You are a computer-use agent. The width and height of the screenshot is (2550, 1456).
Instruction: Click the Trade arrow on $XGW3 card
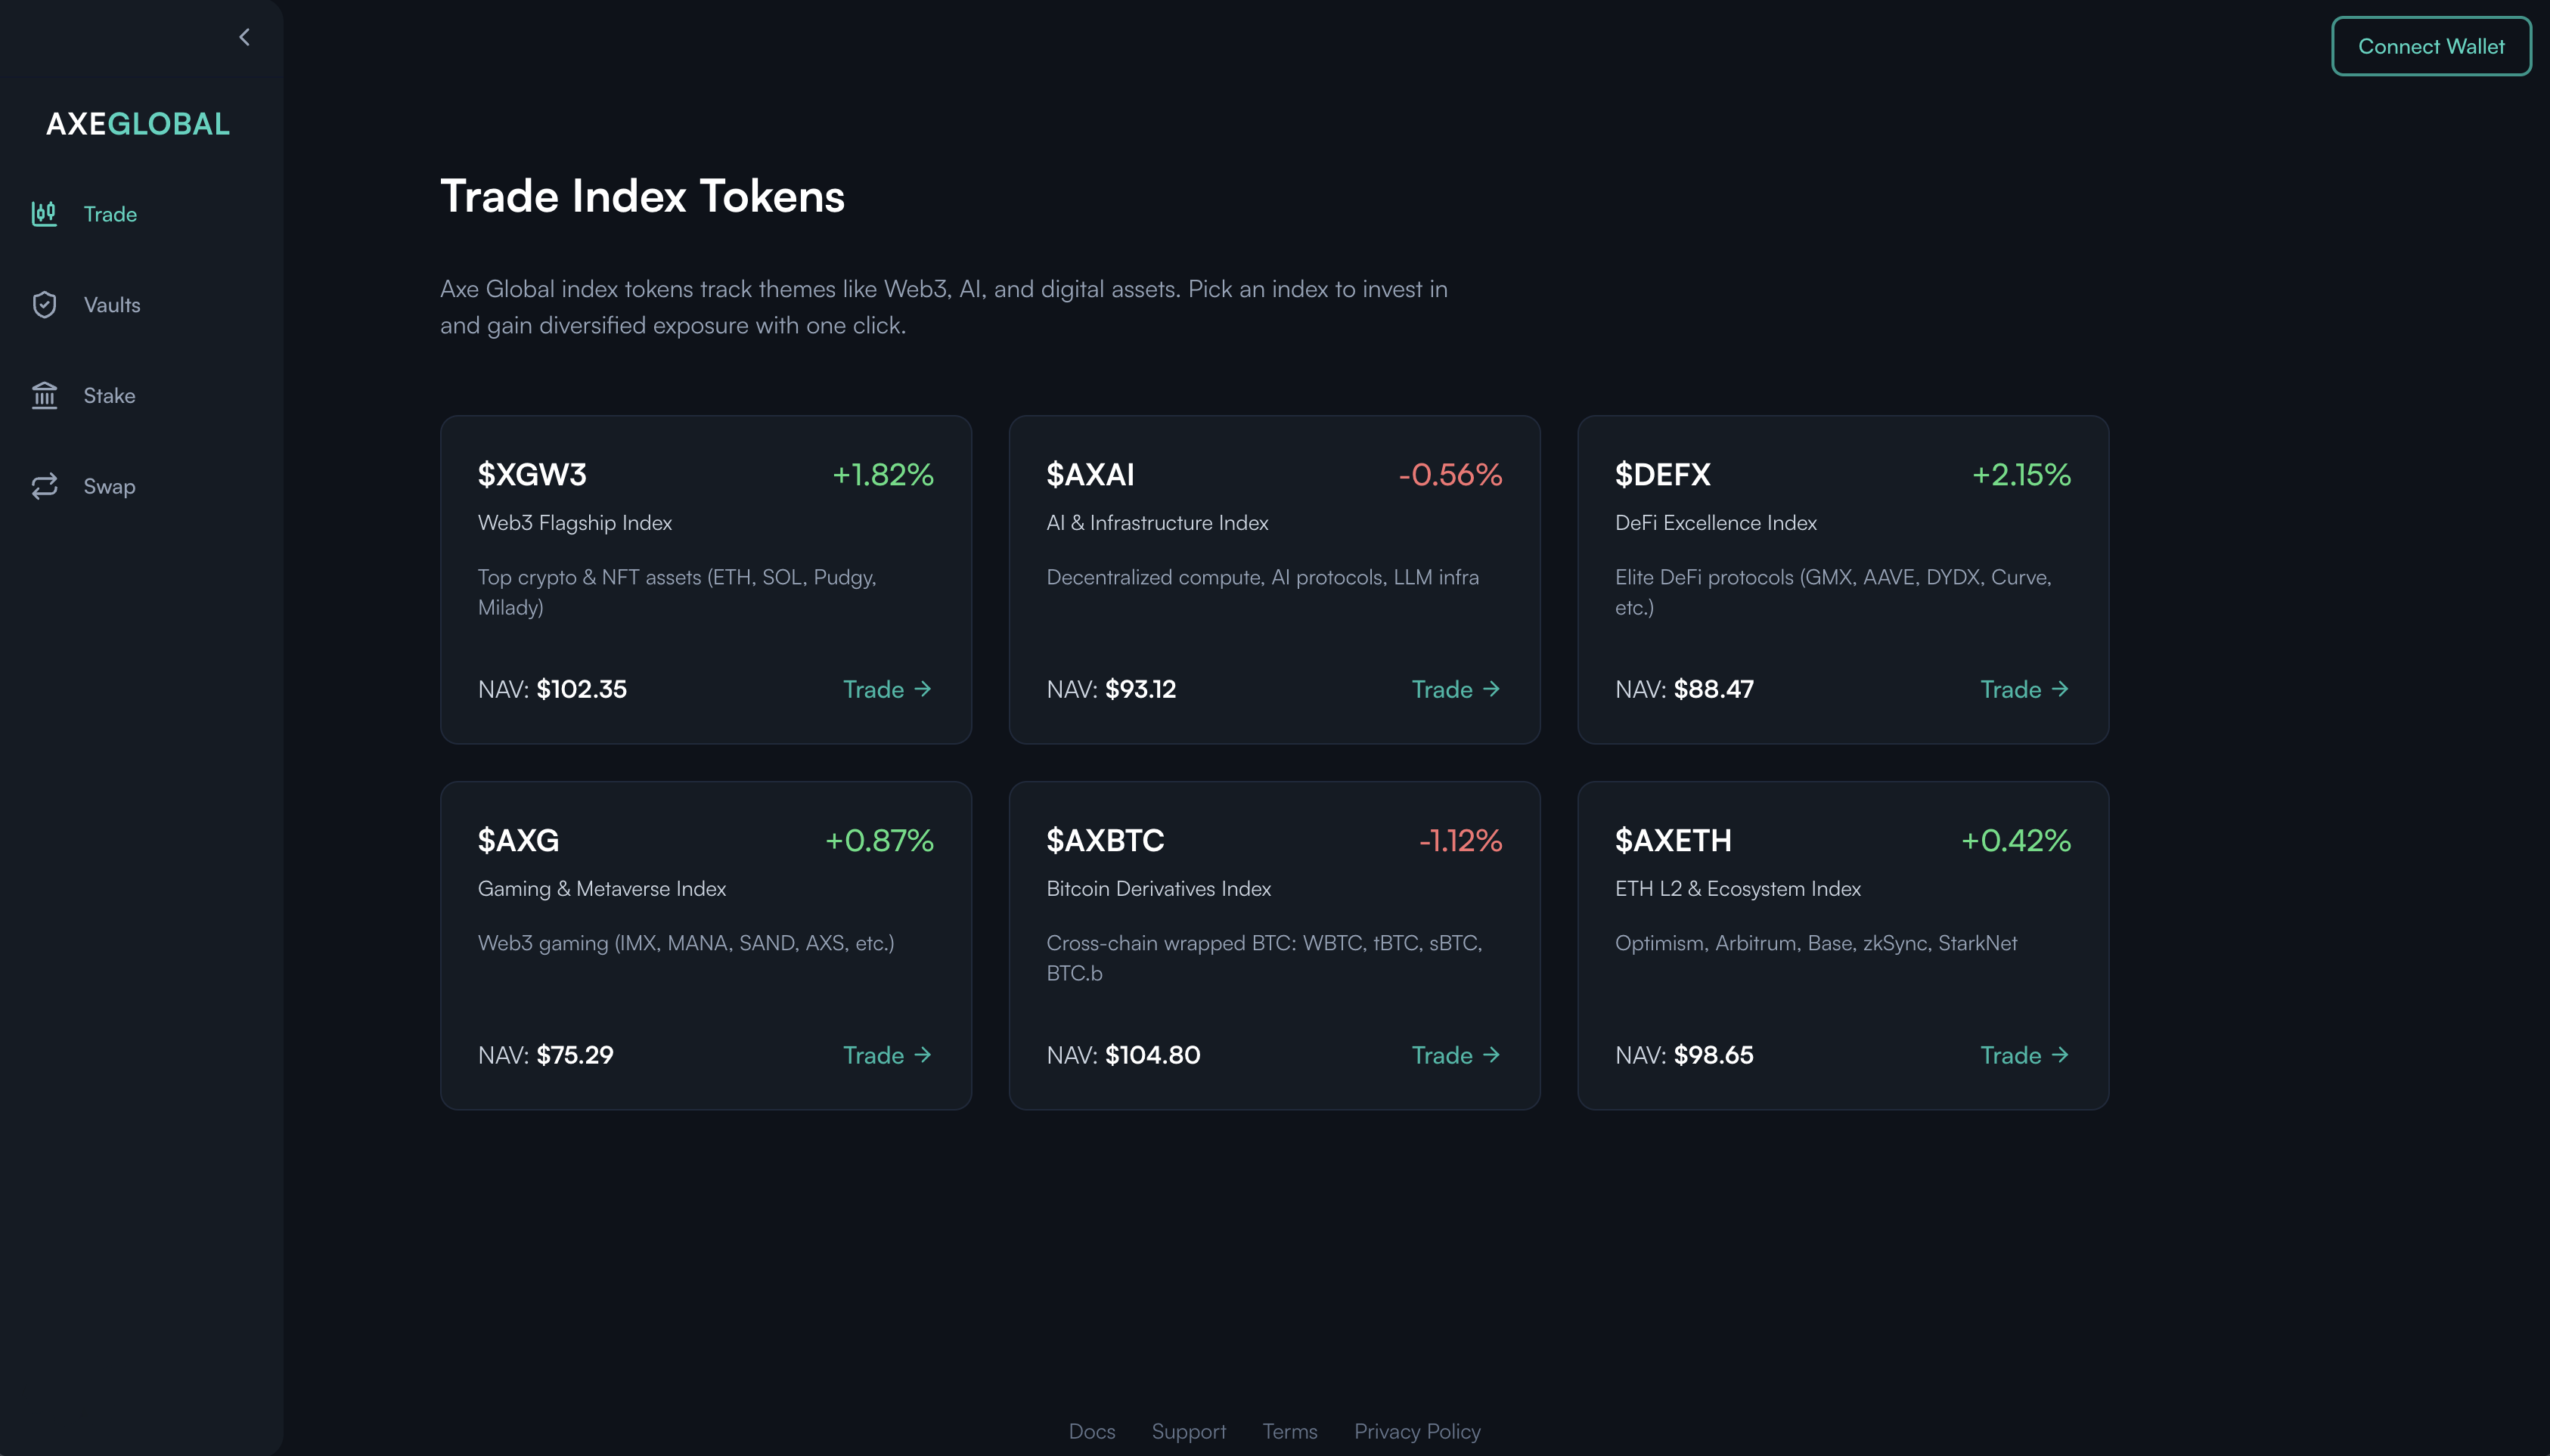pyautogui.click(x=886, y=689)
